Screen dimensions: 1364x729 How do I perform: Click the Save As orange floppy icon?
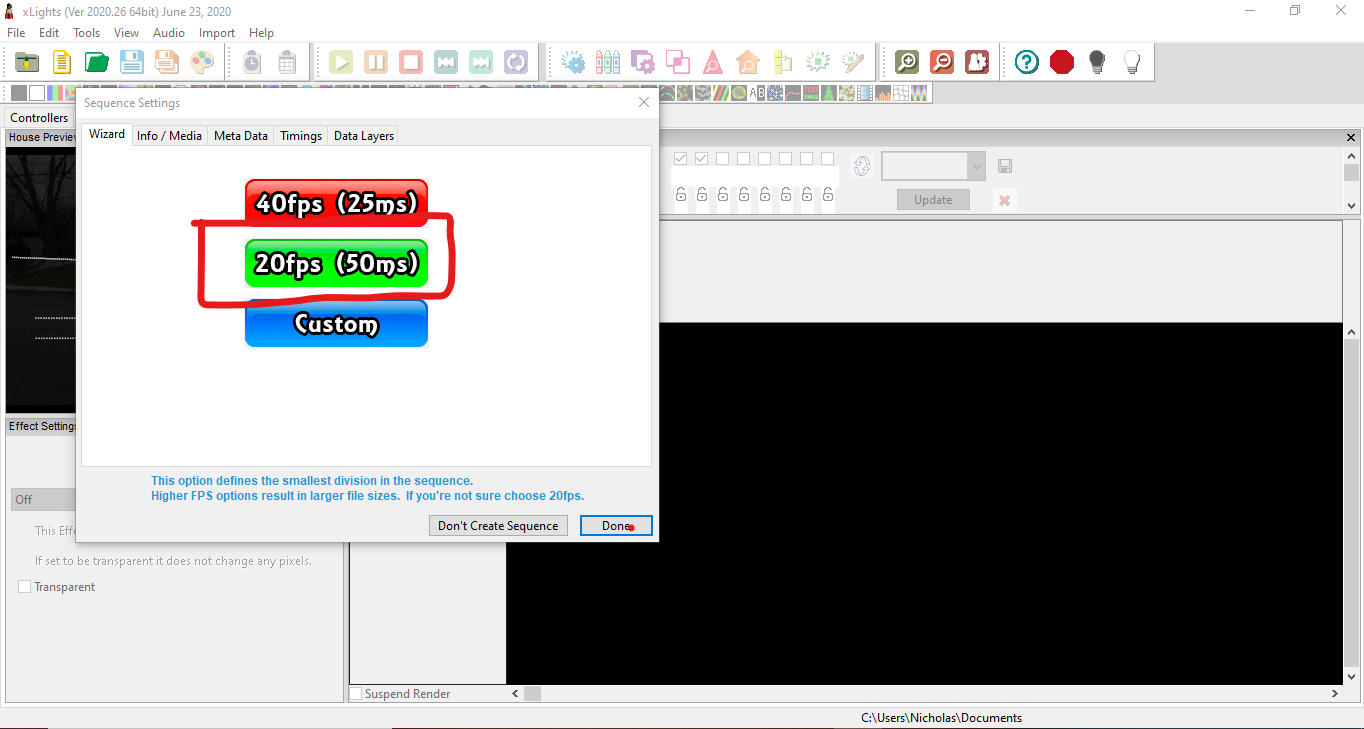click(x=167, y=62)
